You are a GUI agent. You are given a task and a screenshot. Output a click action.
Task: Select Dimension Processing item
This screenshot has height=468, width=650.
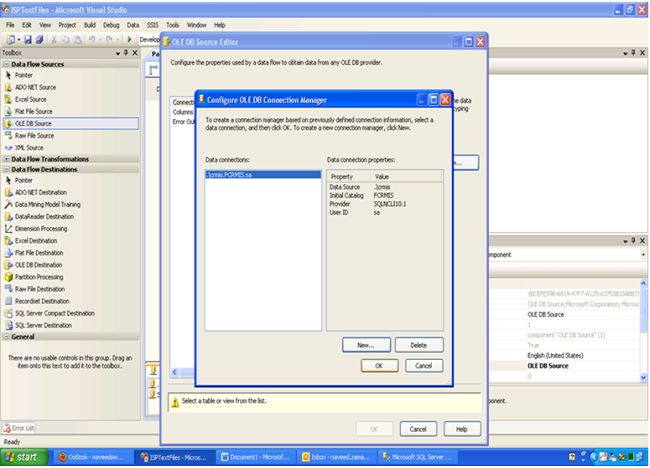click(x=41, y=228)
